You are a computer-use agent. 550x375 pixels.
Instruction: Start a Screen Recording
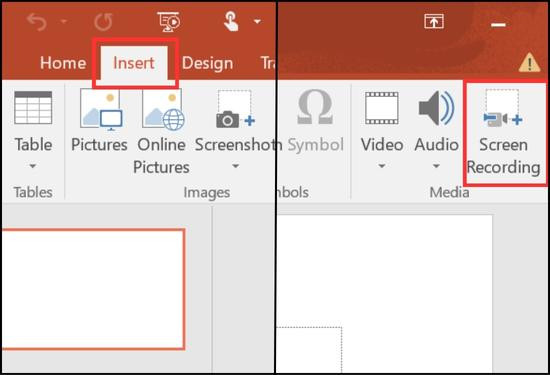[504, 132]
